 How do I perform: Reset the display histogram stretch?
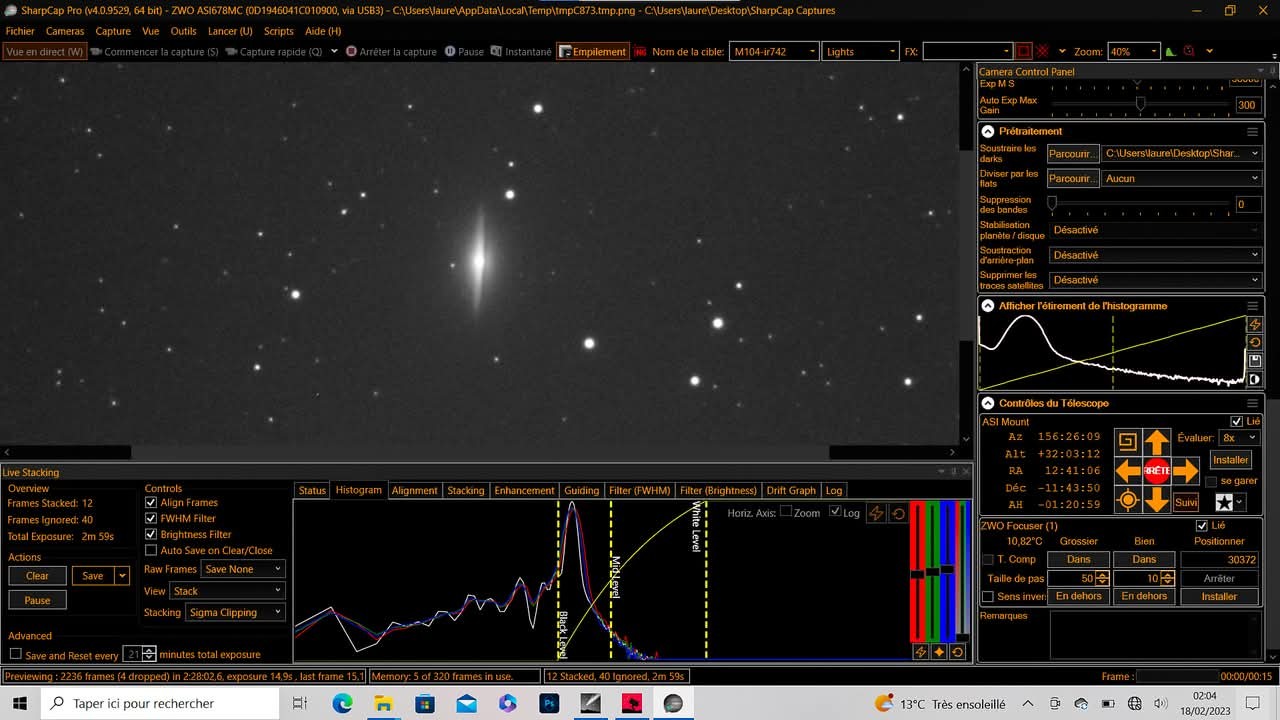click(x=1255, y=342)
